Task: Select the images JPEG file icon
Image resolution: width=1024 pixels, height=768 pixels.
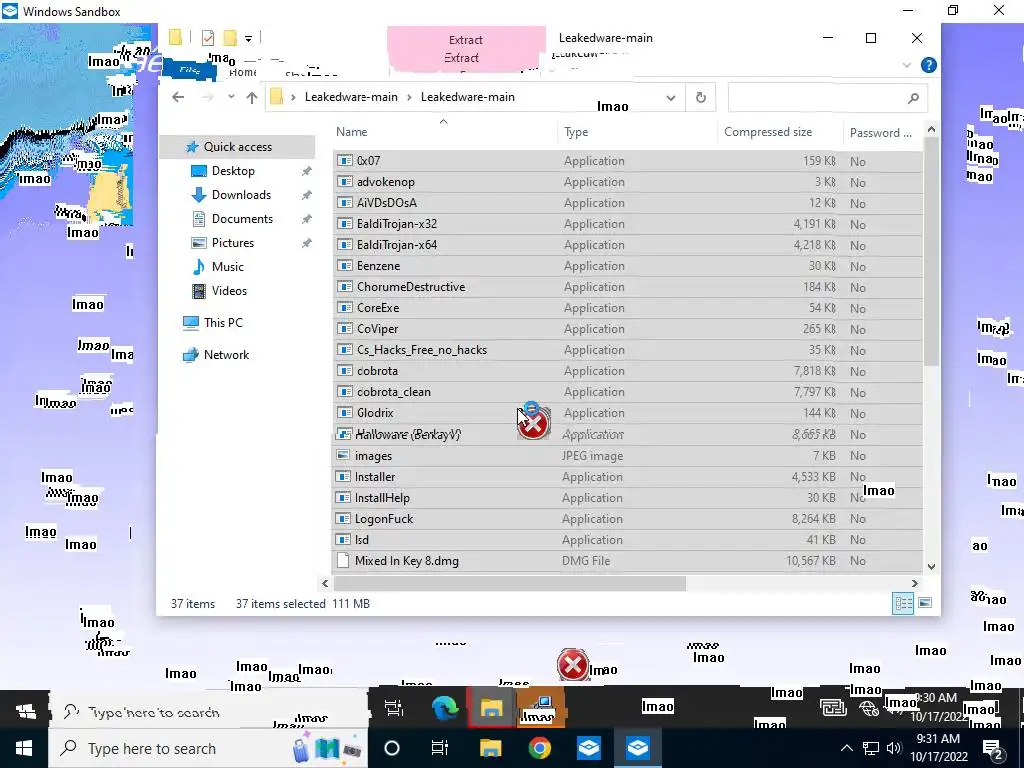Action: [343, 455]
